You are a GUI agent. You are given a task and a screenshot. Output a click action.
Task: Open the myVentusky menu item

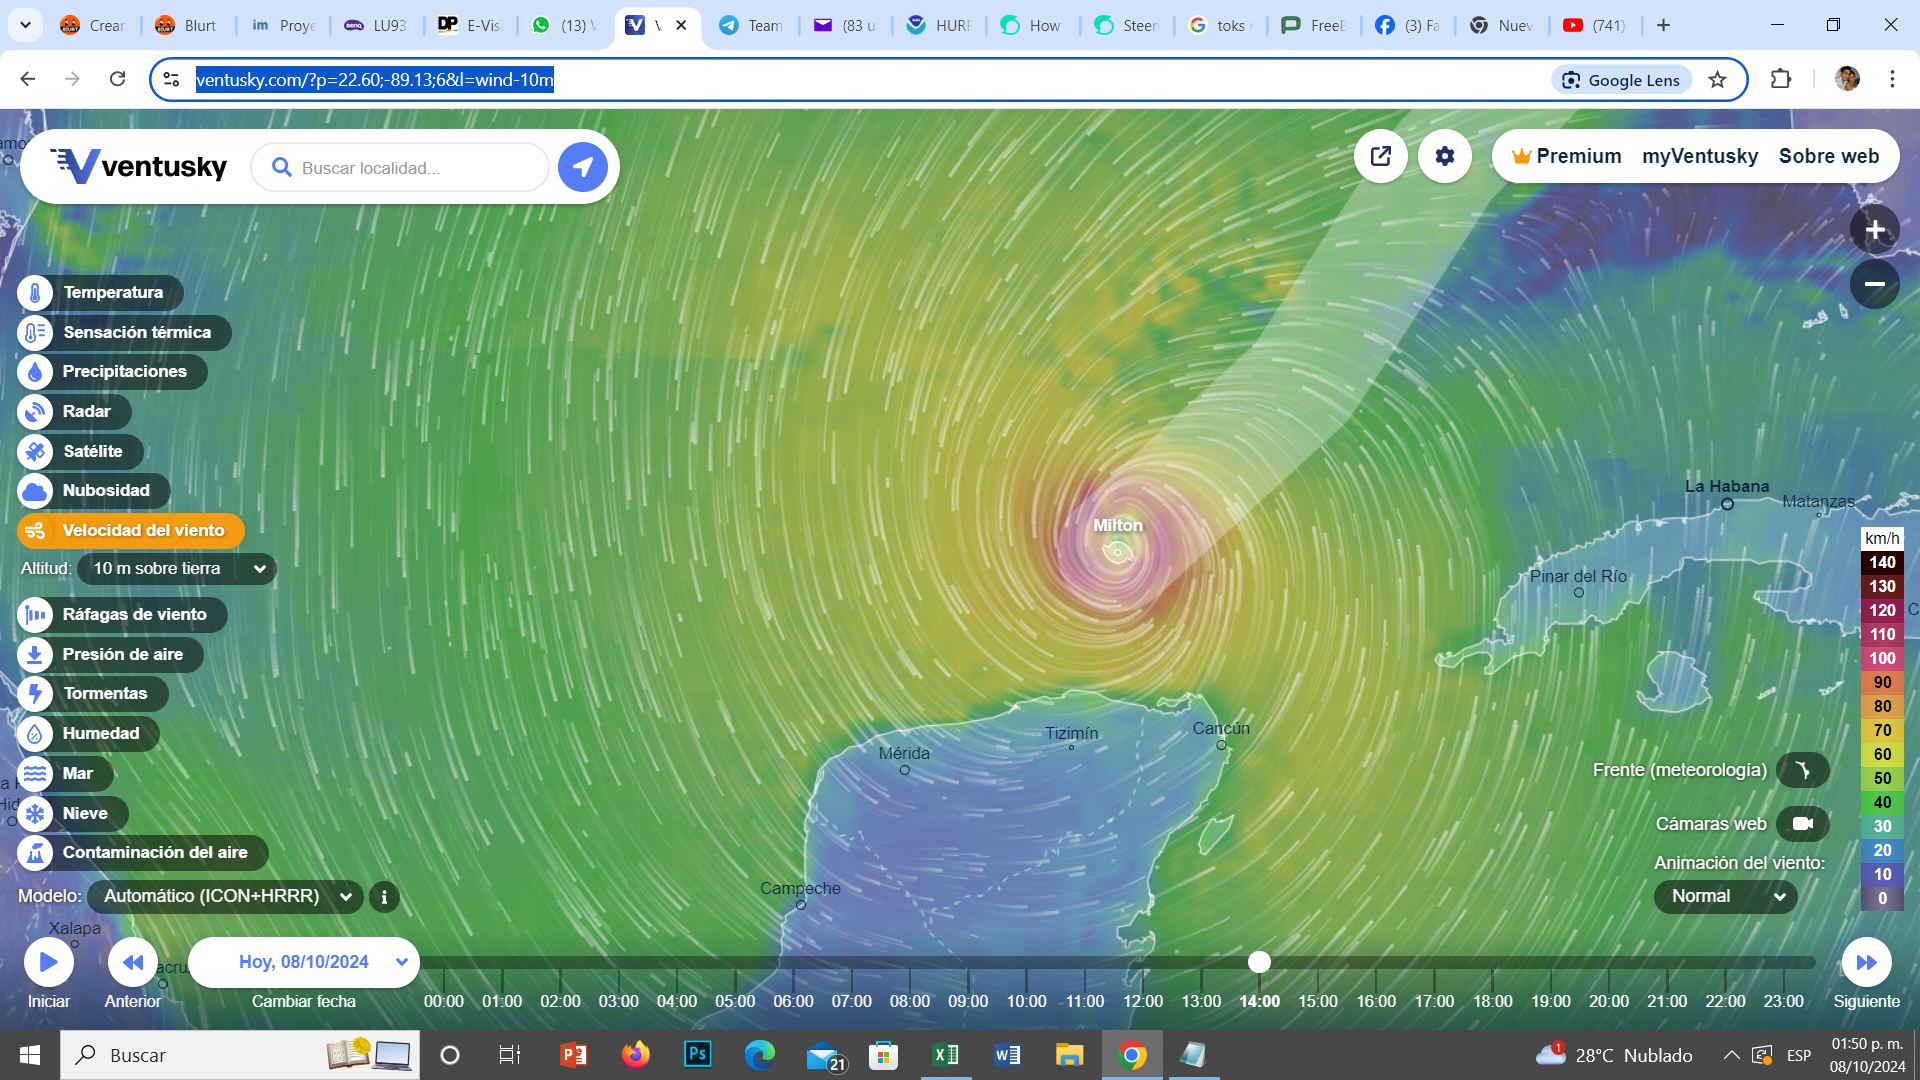[1699, 156]
